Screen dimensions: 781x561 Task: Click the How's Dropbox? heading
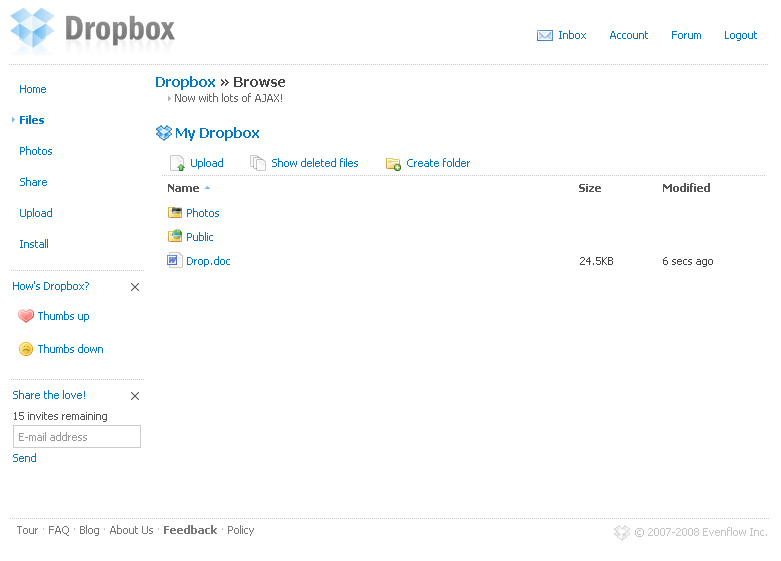(51, 286)
